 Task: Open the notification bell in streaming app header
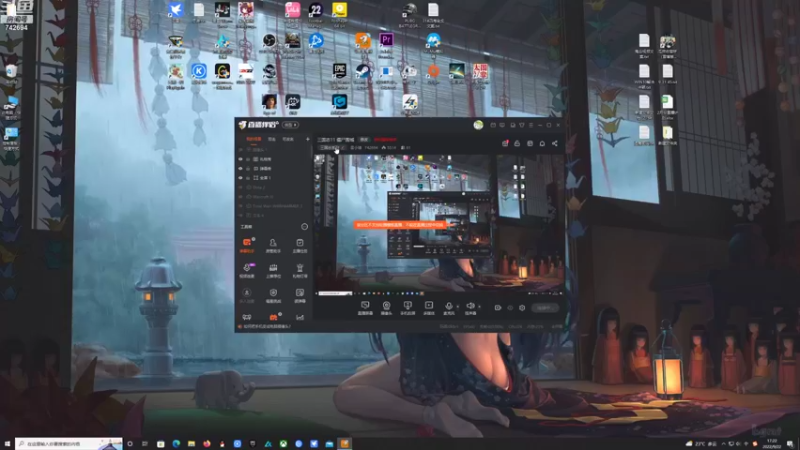point(542,143)
